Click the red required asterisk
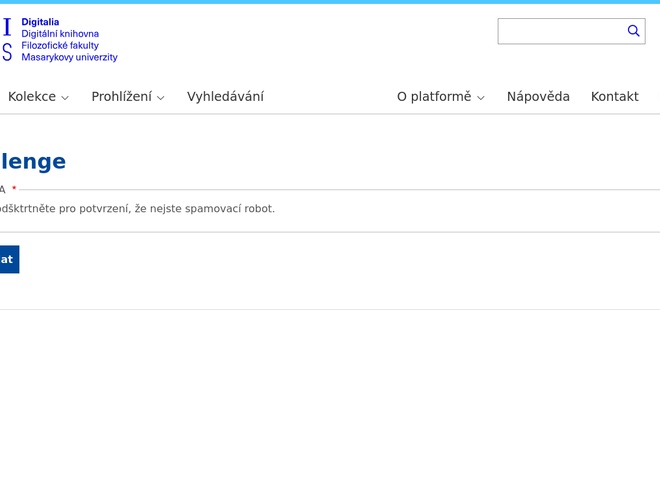 click(14, 190)
